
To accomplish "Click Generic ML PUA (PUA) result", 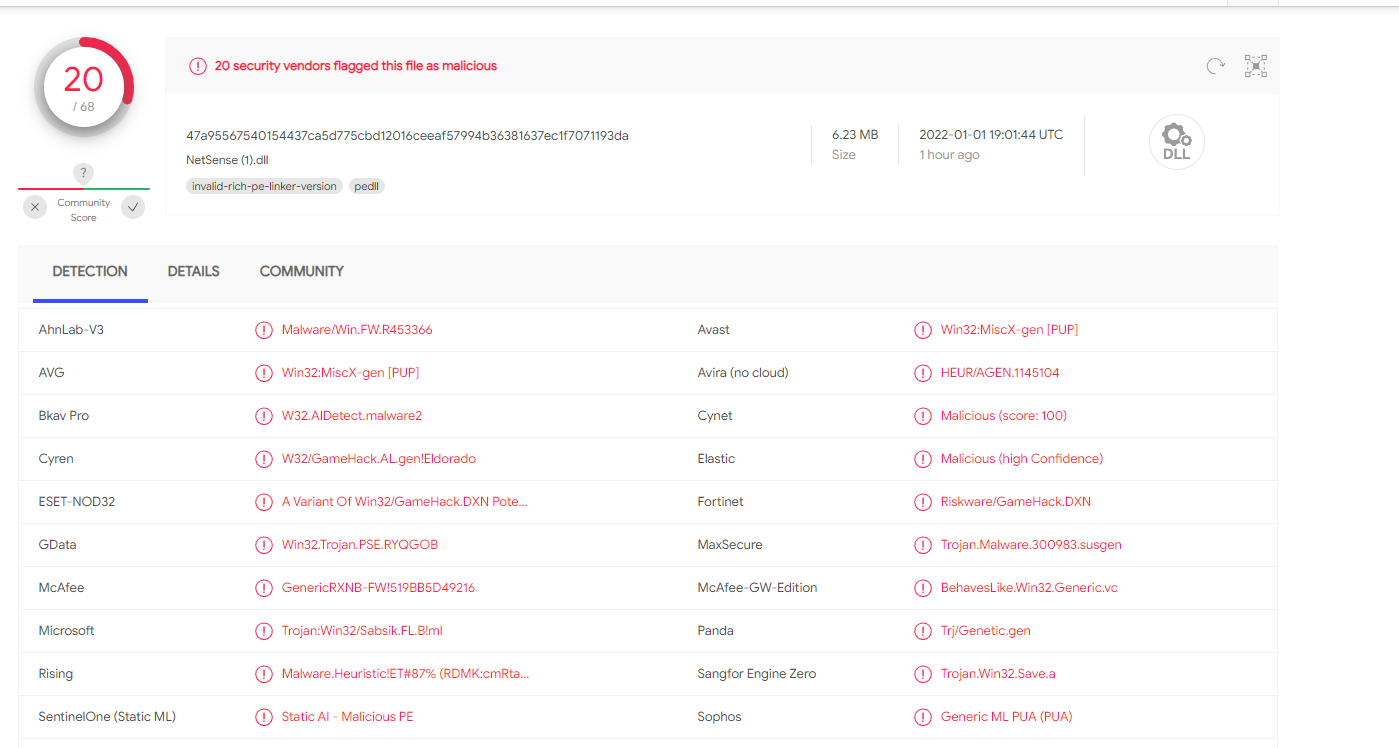I will 1007,717.
